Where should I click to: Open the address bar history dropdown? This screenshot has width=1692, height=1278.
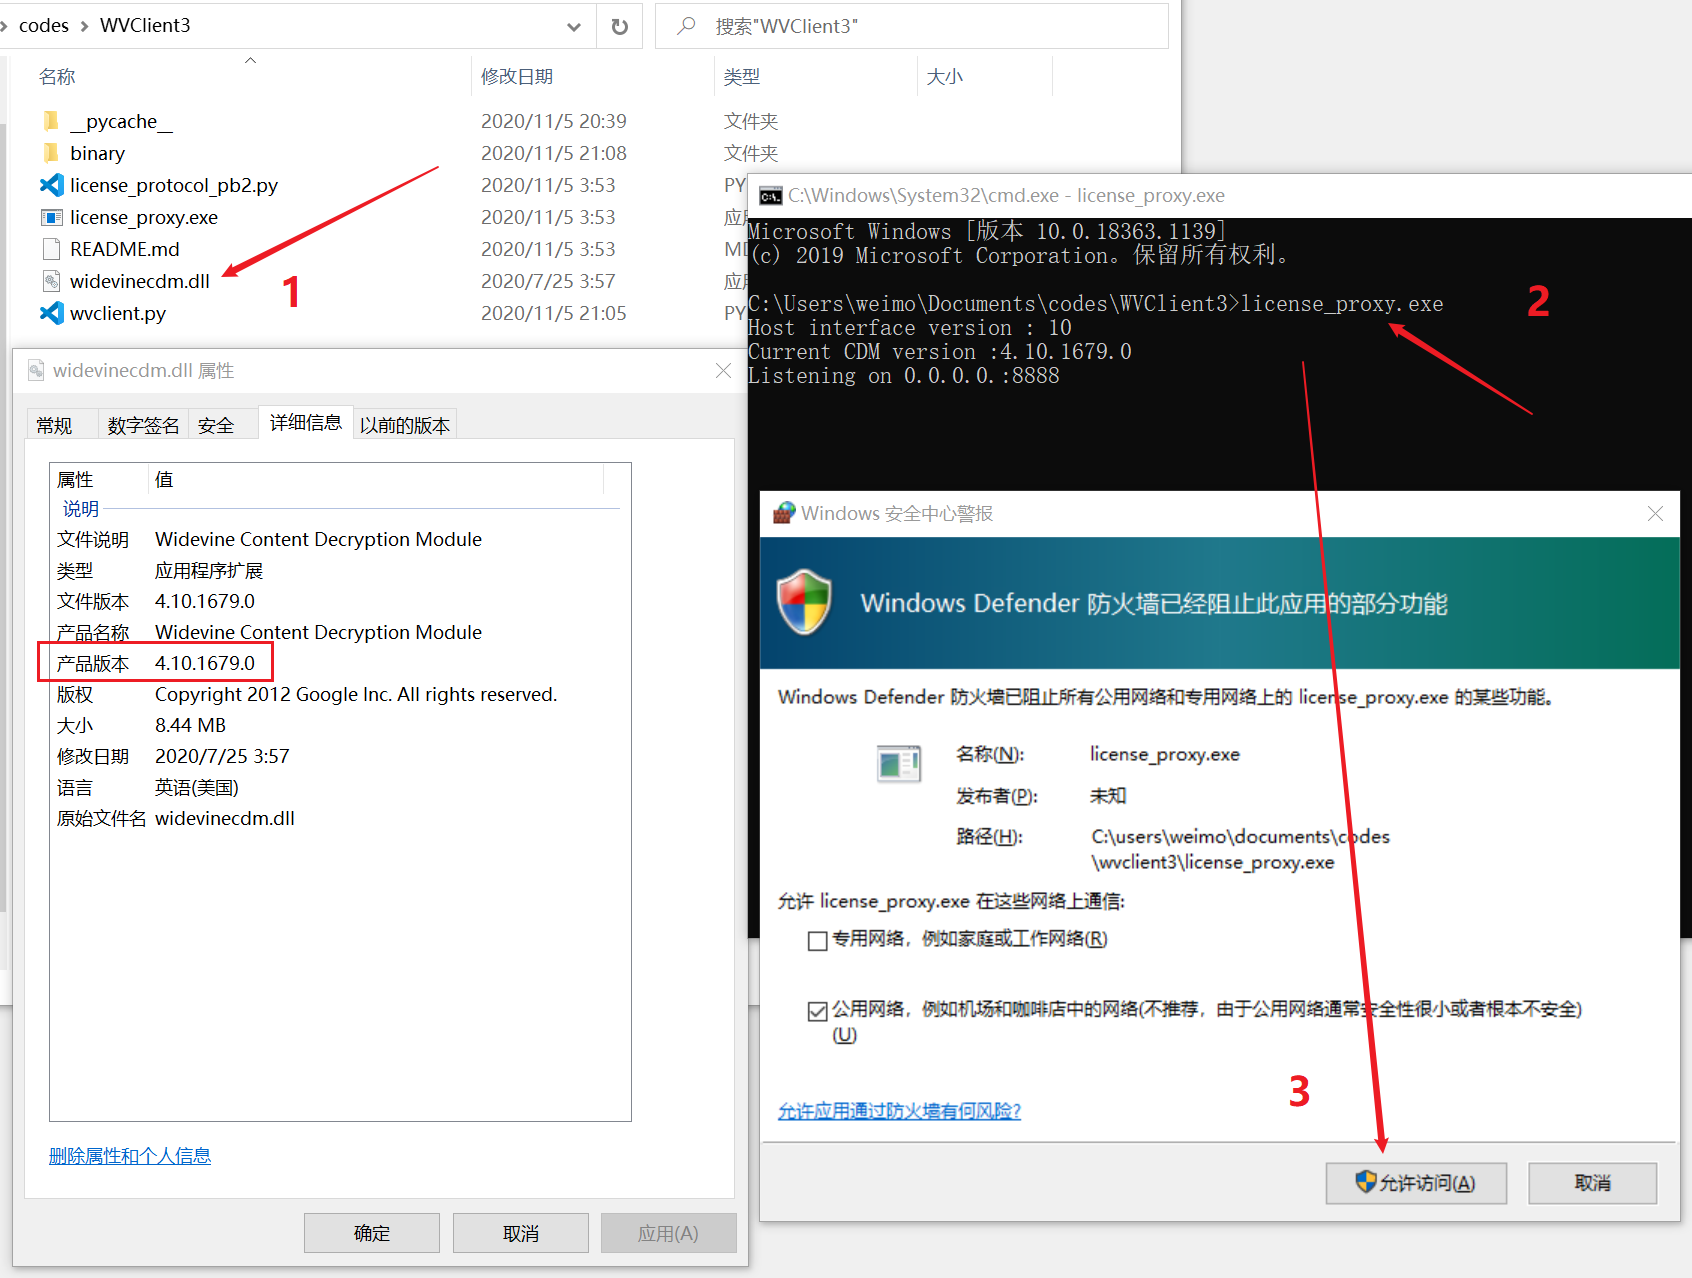click(x=574, y=26)
